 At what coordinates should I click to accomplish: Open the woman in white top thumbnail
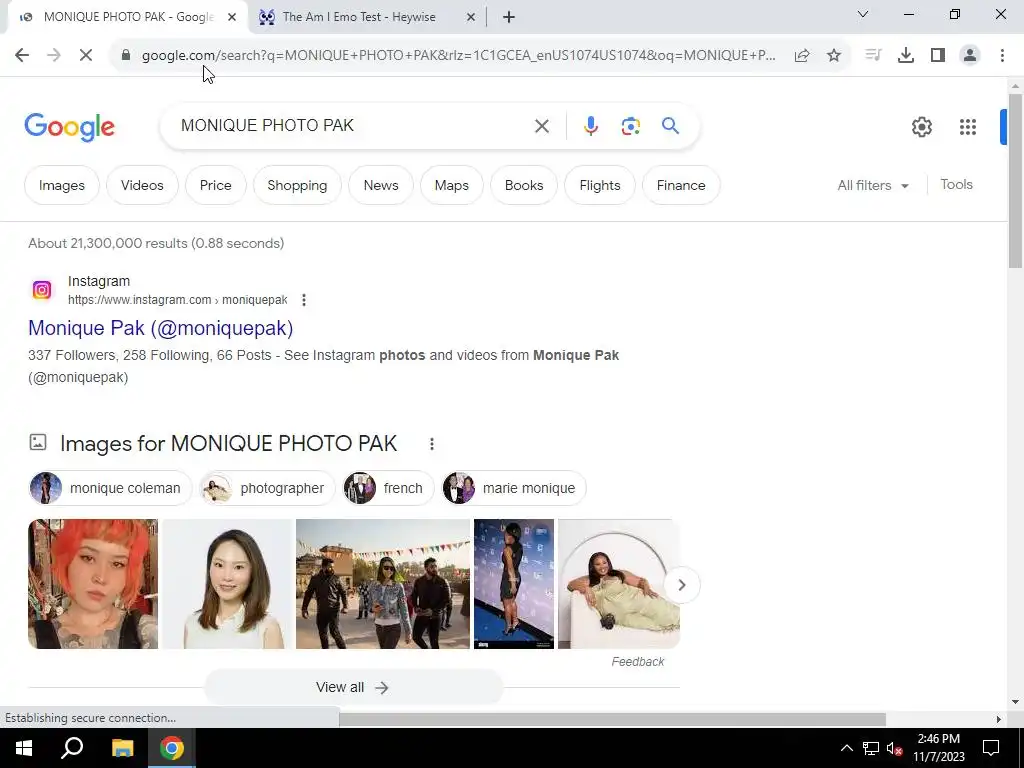point(227,584)
